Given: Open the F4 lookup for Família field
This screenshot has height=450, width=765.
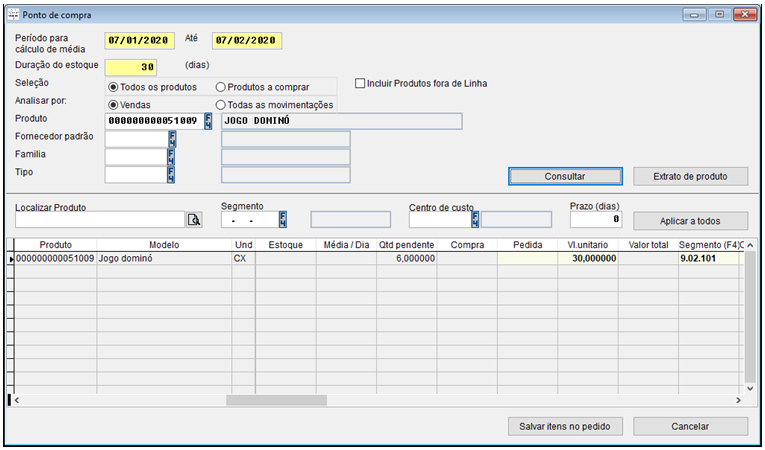Looking at the screenshot, I should tap(171, 156).
